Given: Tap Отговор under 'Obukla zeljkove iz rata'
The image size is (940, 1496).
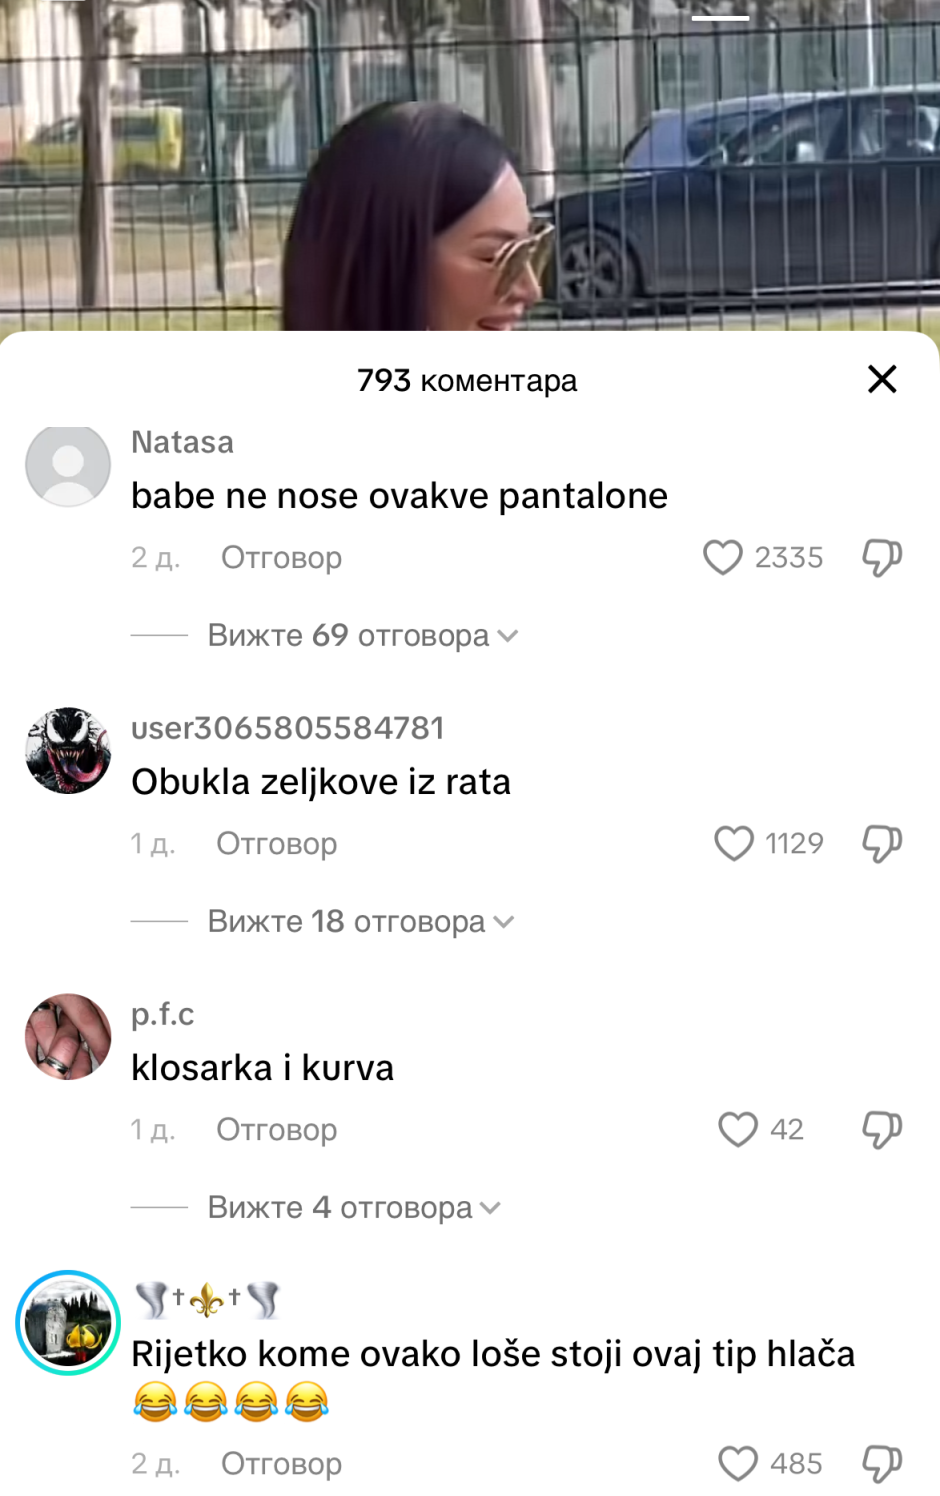Looking at the screenshot, I should 277,843.
